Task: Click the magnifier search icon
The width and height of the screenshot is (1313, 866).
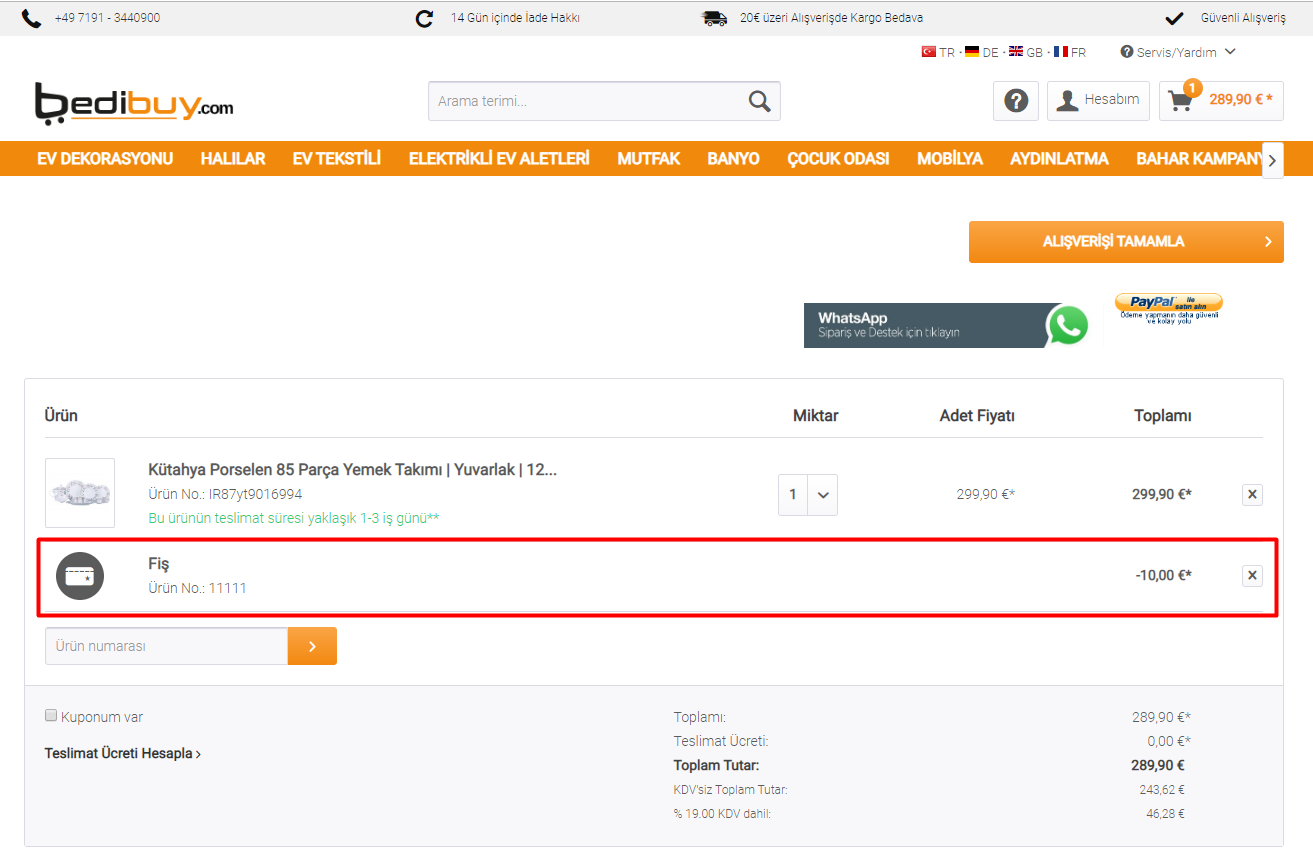Action: 759,101
